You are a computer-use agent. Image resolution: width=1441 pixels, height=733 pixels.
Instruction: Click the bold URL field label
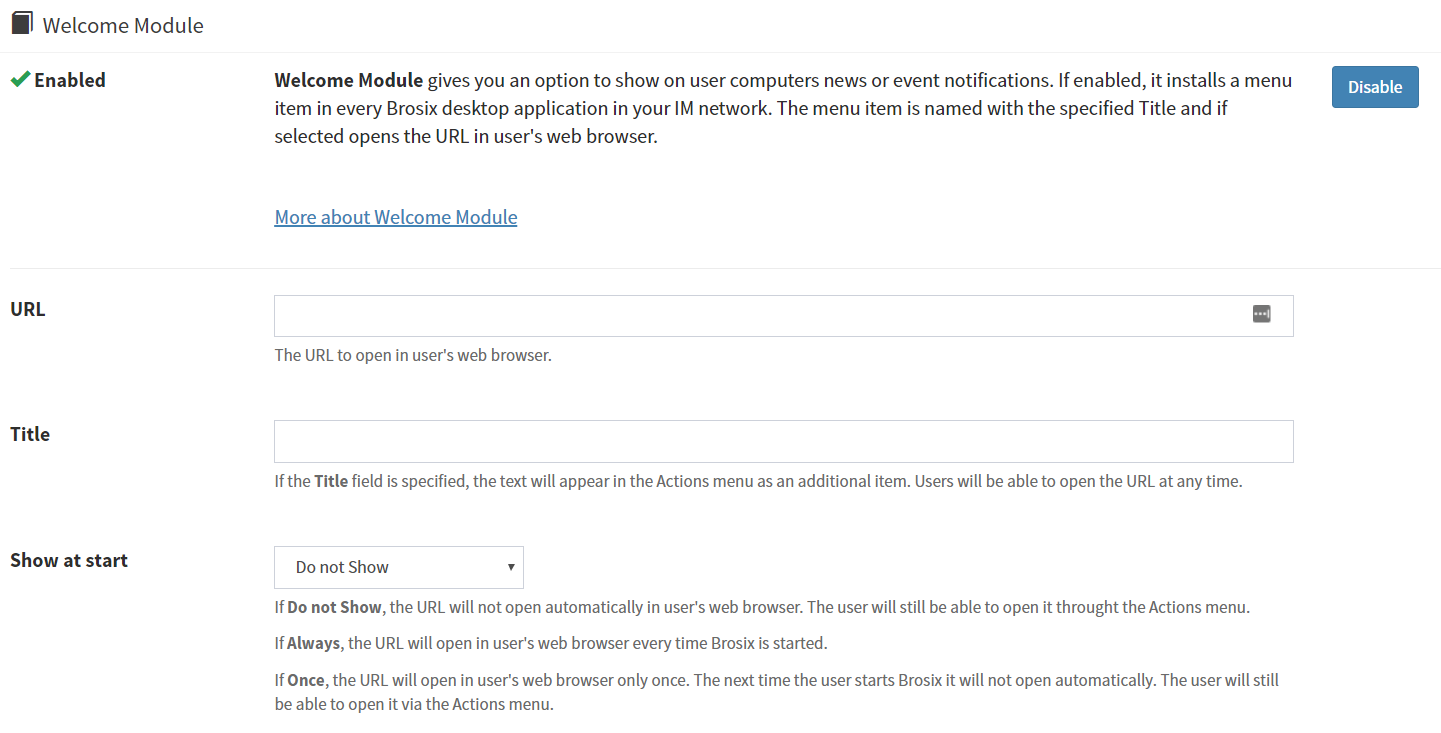(x=28, y=309)
